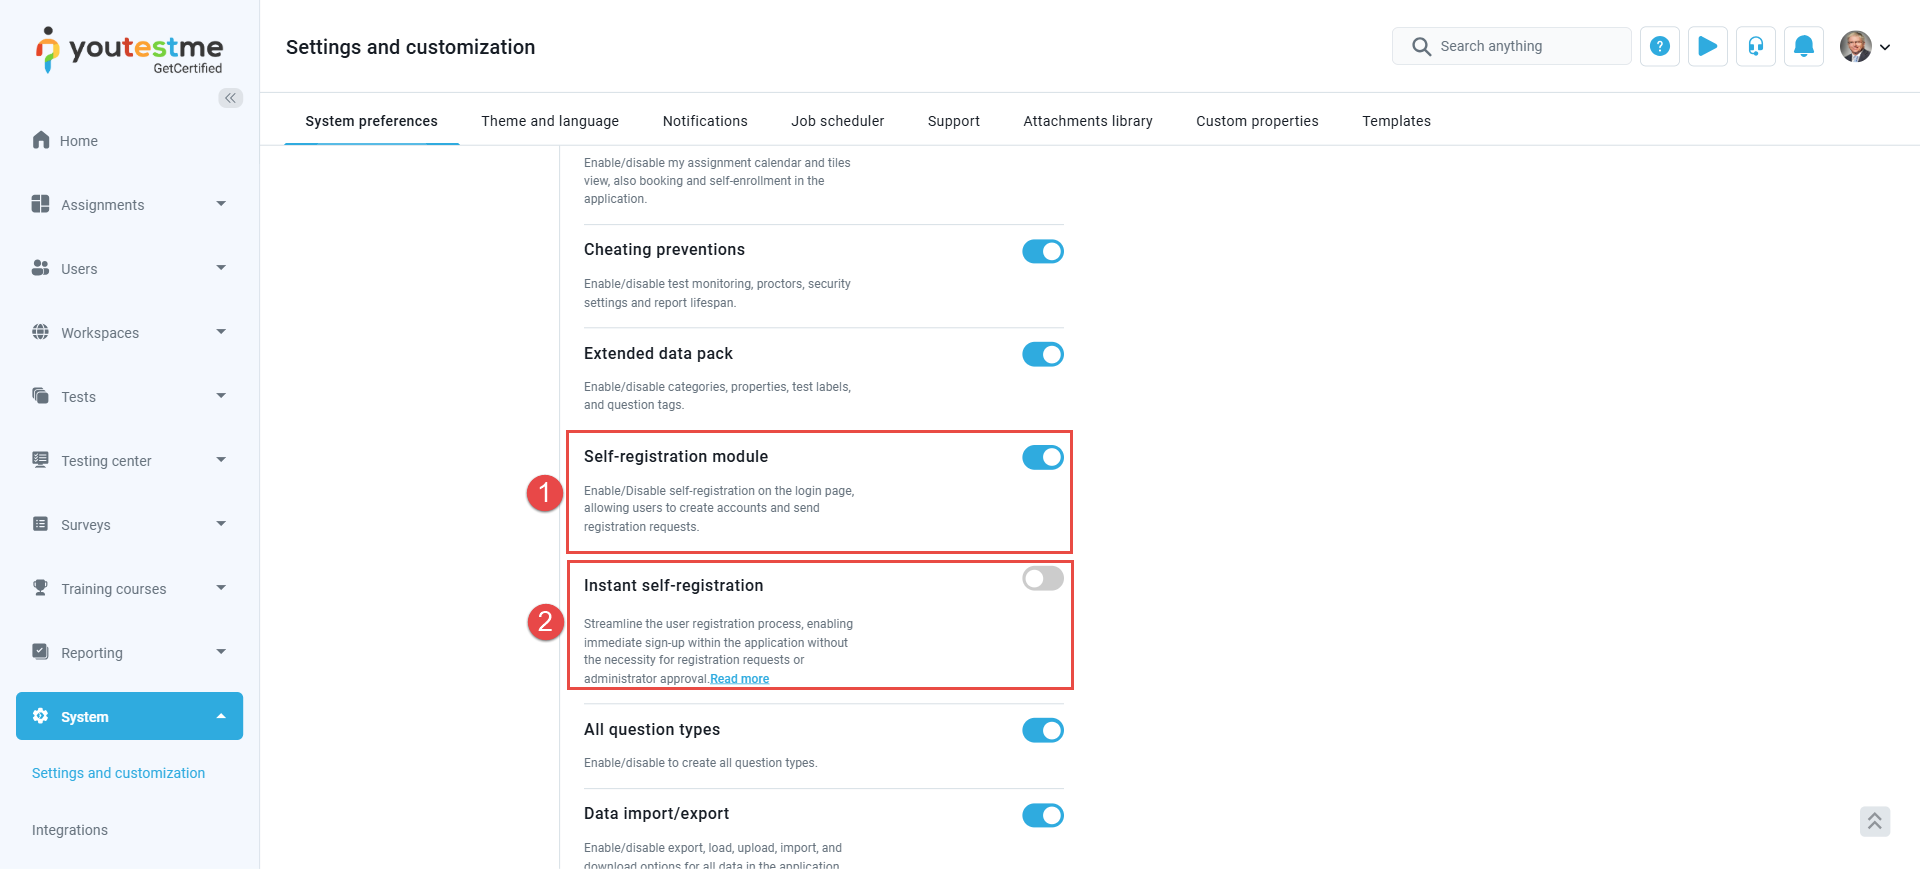Viewport: 1920px width, 869px height.
Task: Collapse the sidebar with double-chevron icon
Action: point(231,97)
